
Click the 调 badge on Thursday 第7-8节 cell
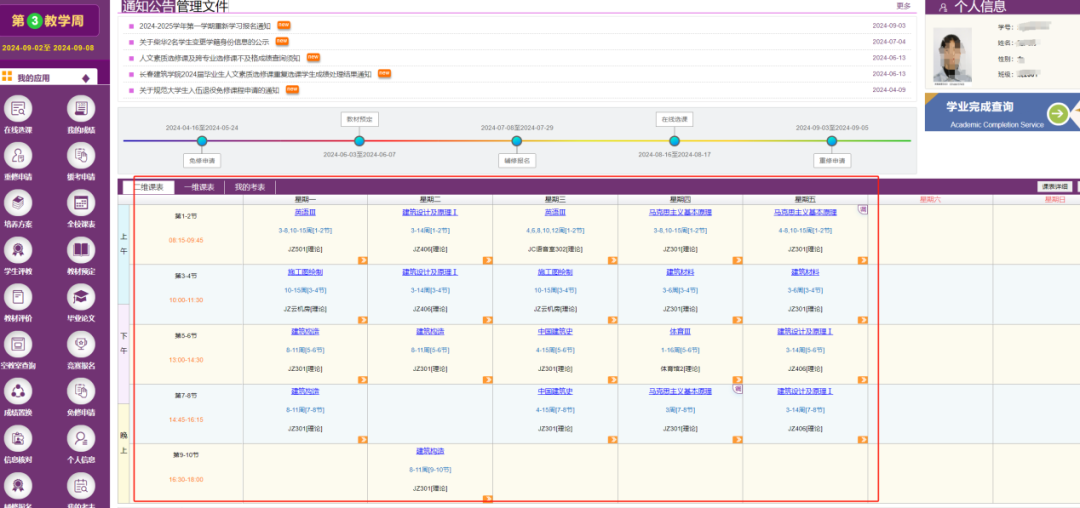pyautogui.click(x=736, y=389)
